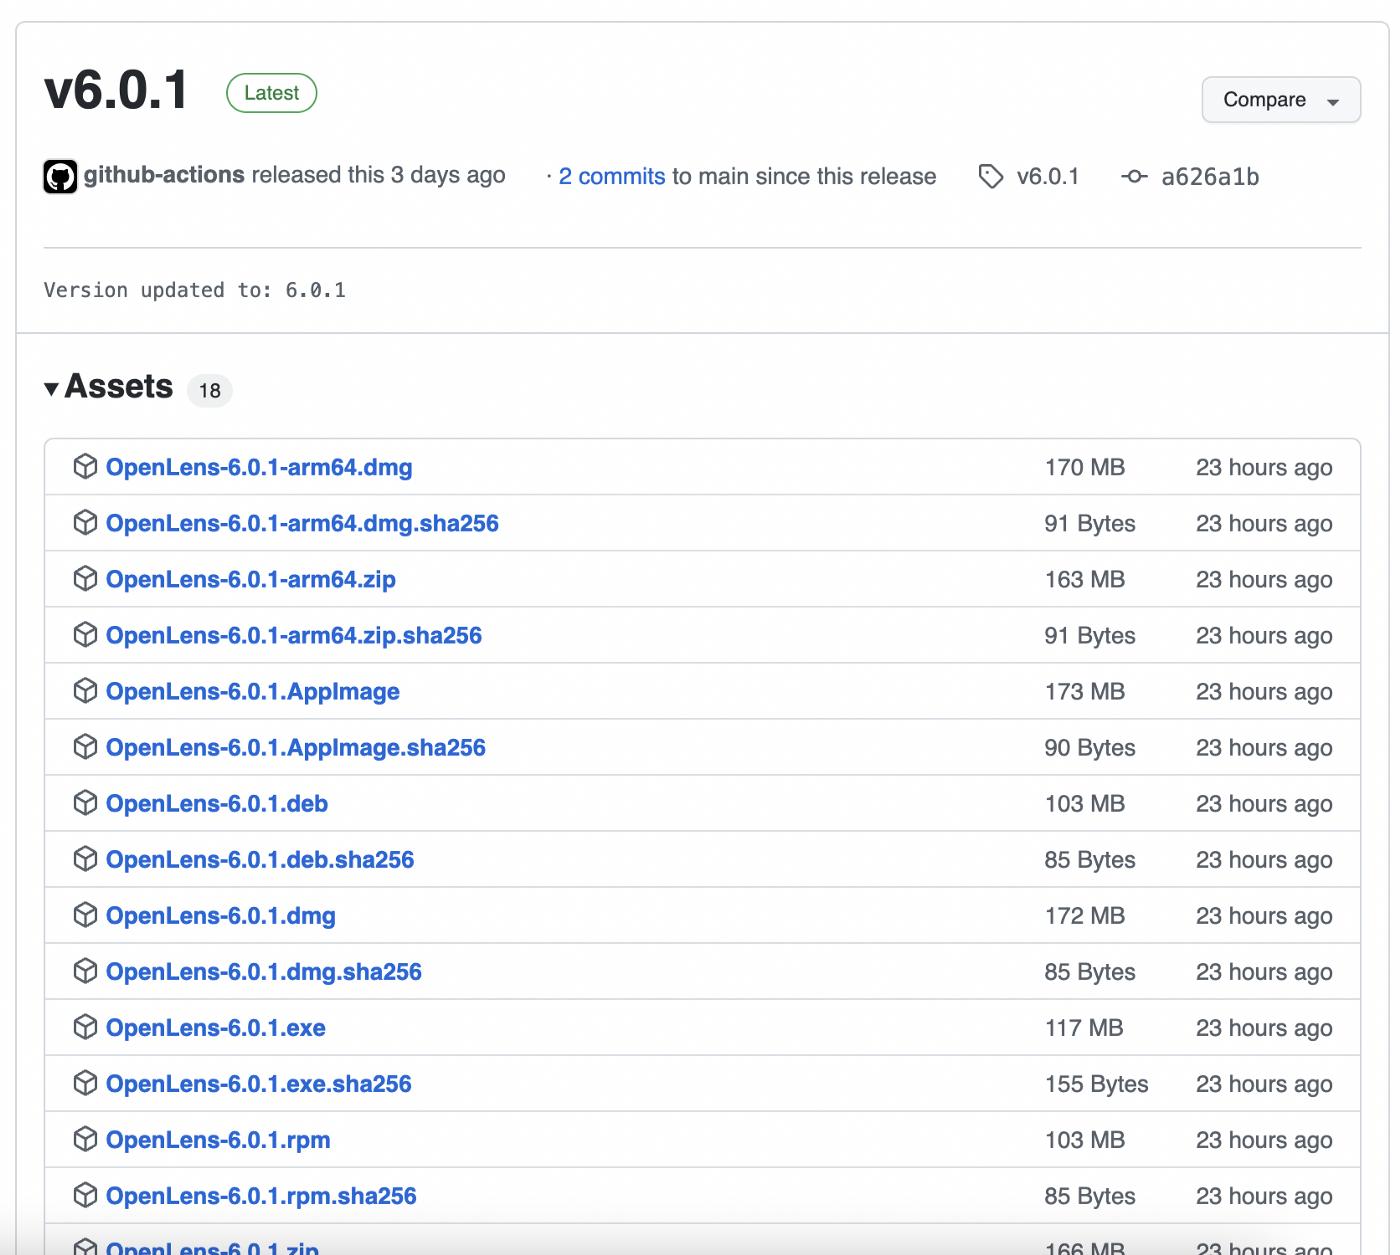1400x1255 pixels.
Task: Open the 2 commits link
Action: pos(613,176)
